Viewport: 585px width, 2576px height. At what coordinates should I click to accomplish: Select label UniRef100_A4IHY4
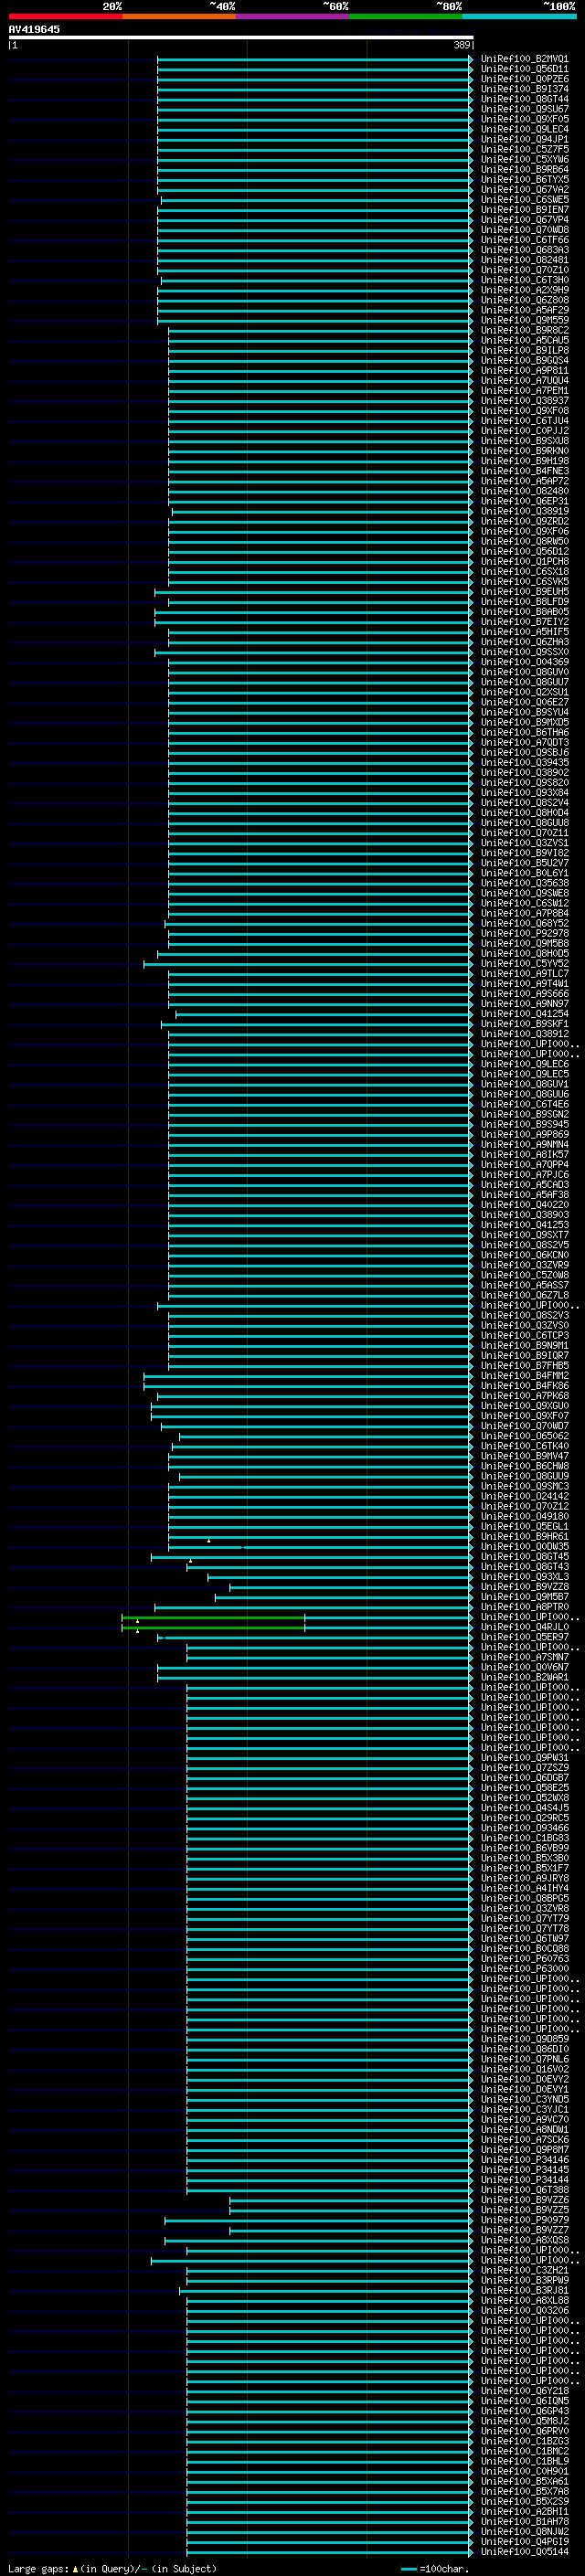coord(525,1889)
